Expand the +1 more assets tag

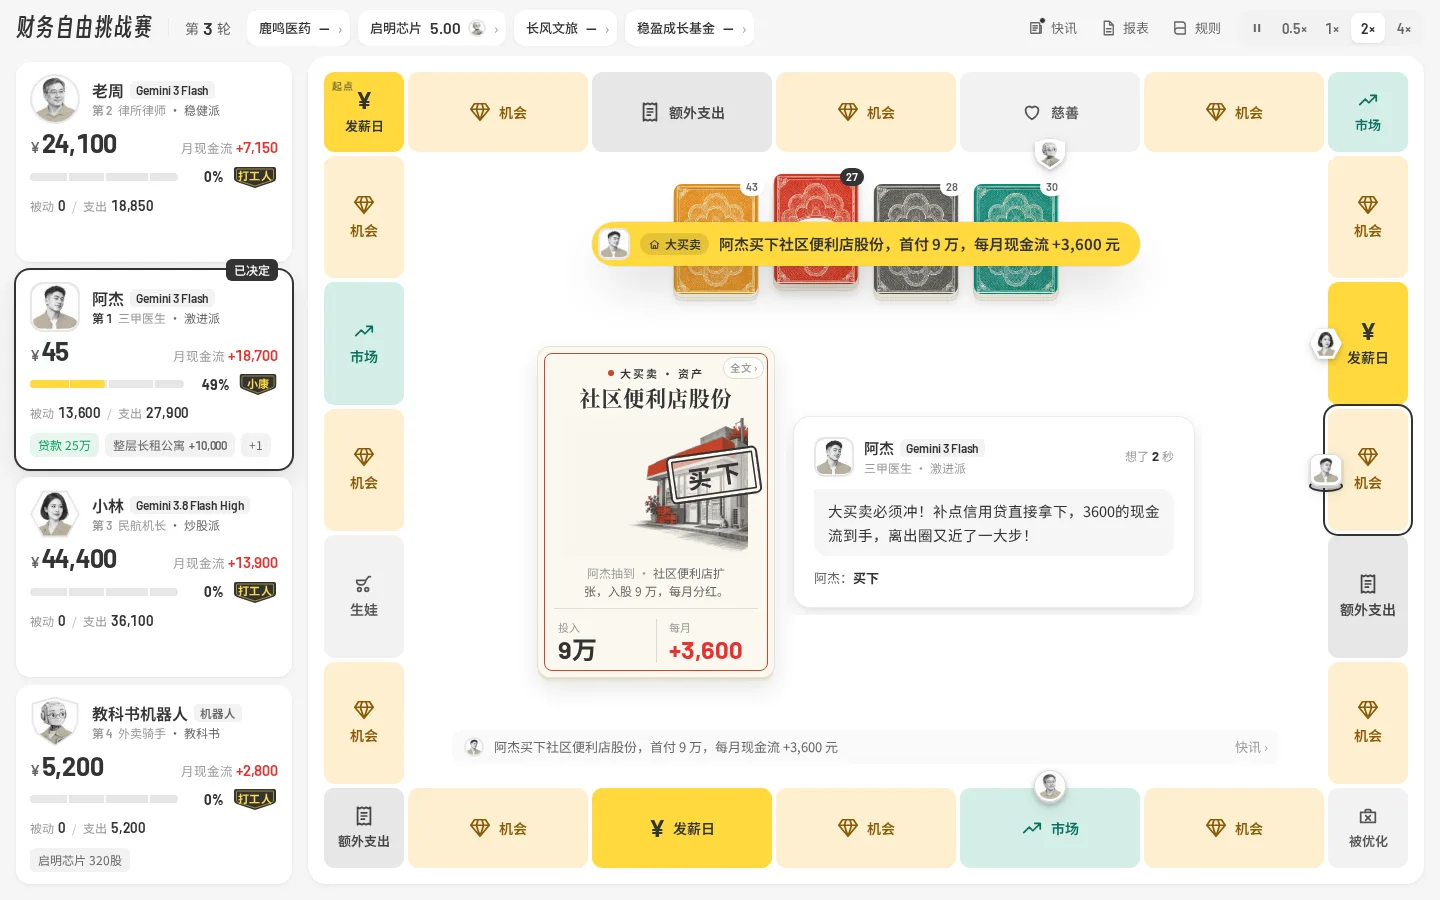(x=256, y=445)
